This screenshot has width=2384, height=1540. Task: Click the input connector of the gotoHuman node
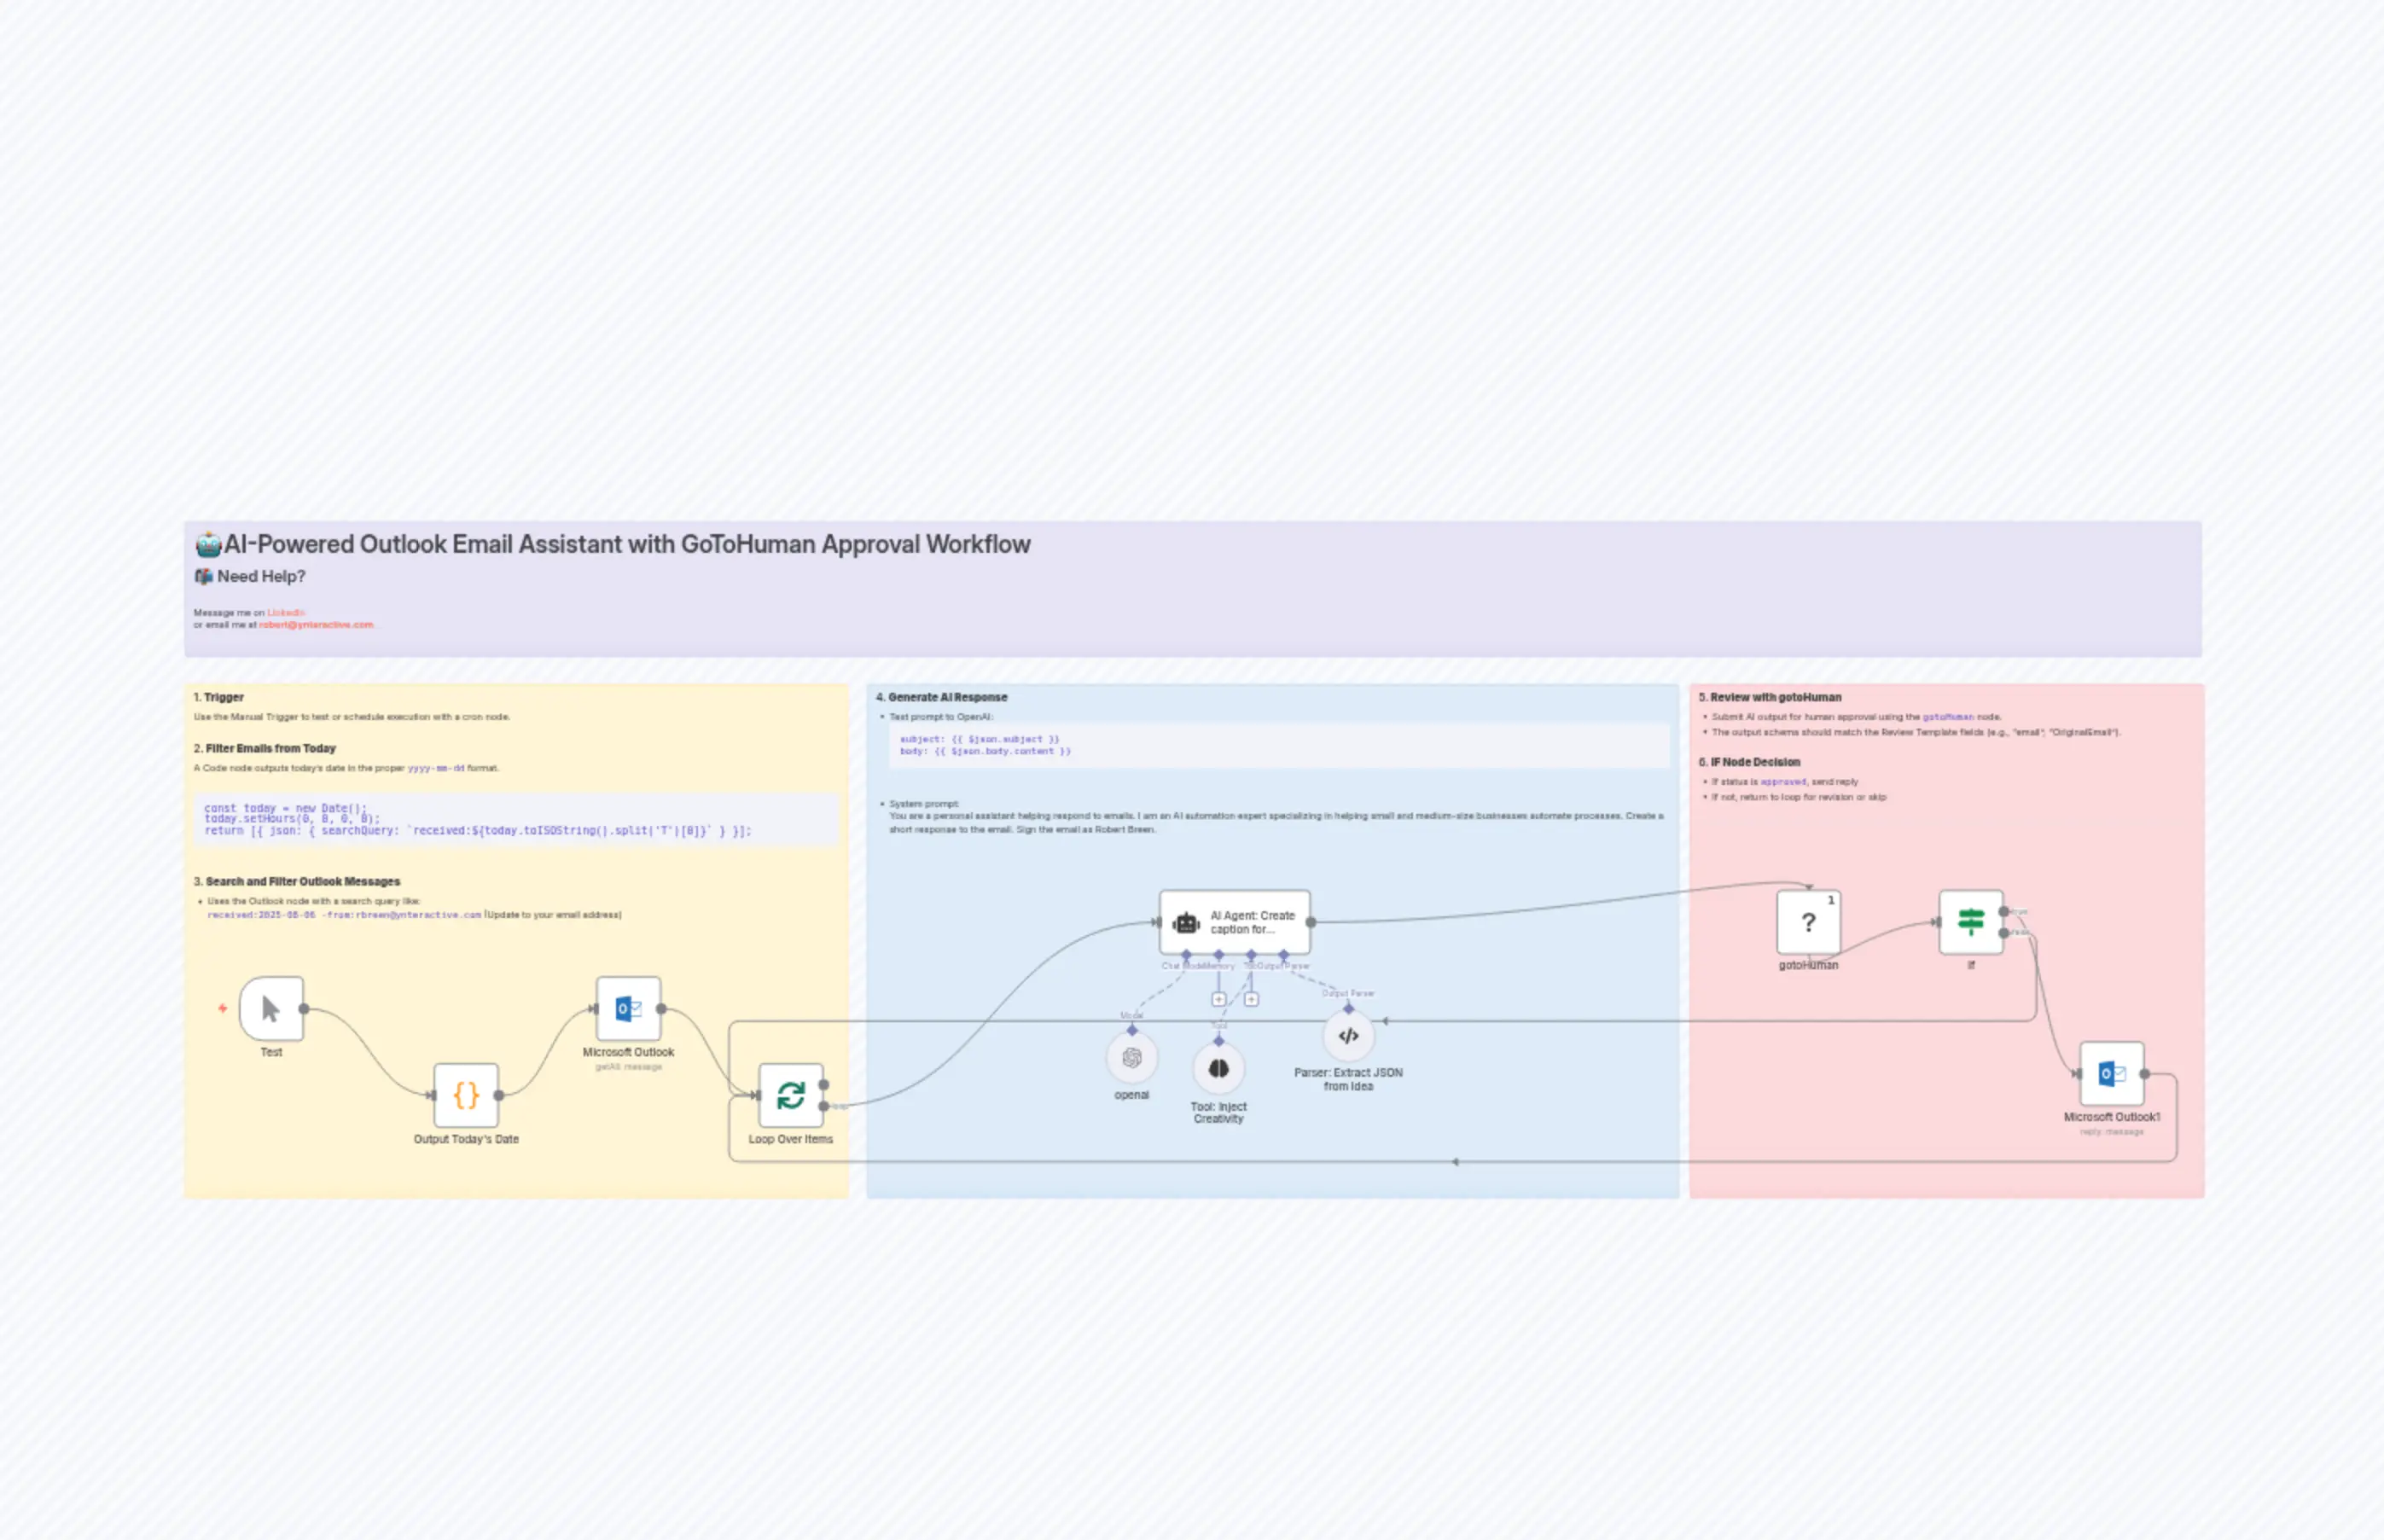1810,888
